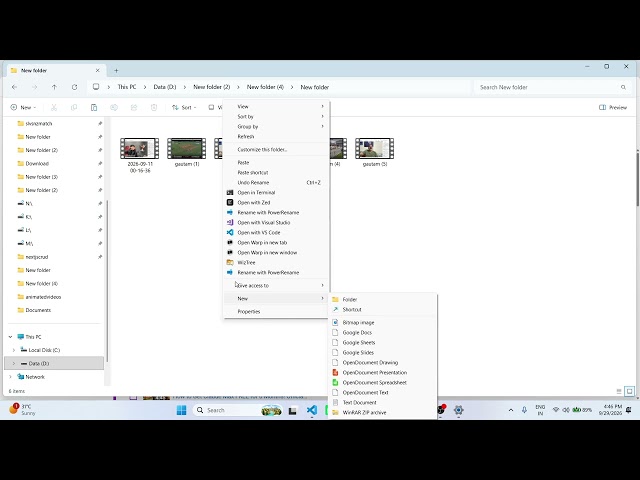This screenshot has width=640, height=480.
Task: Choose Open with Visual Studio
Action: (276, 222)
